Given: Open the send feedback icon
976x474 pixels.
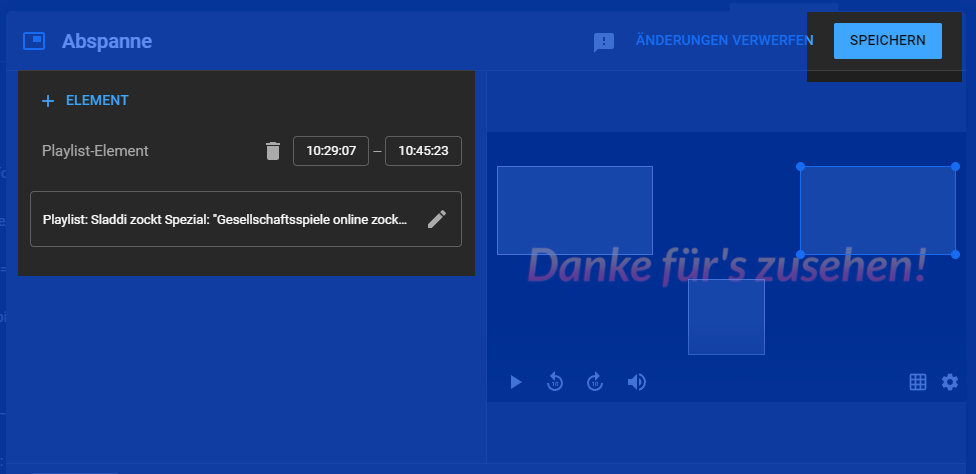Looking at the screenshot, I should click(604, 42).
